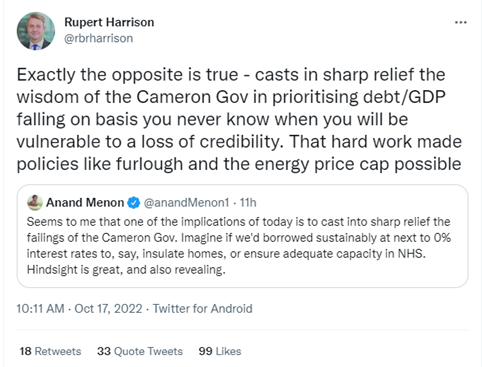View the 33 Quote Tweets list
Image resolution: width=482 pixels, height=367 pixels.
pos(140,351)
